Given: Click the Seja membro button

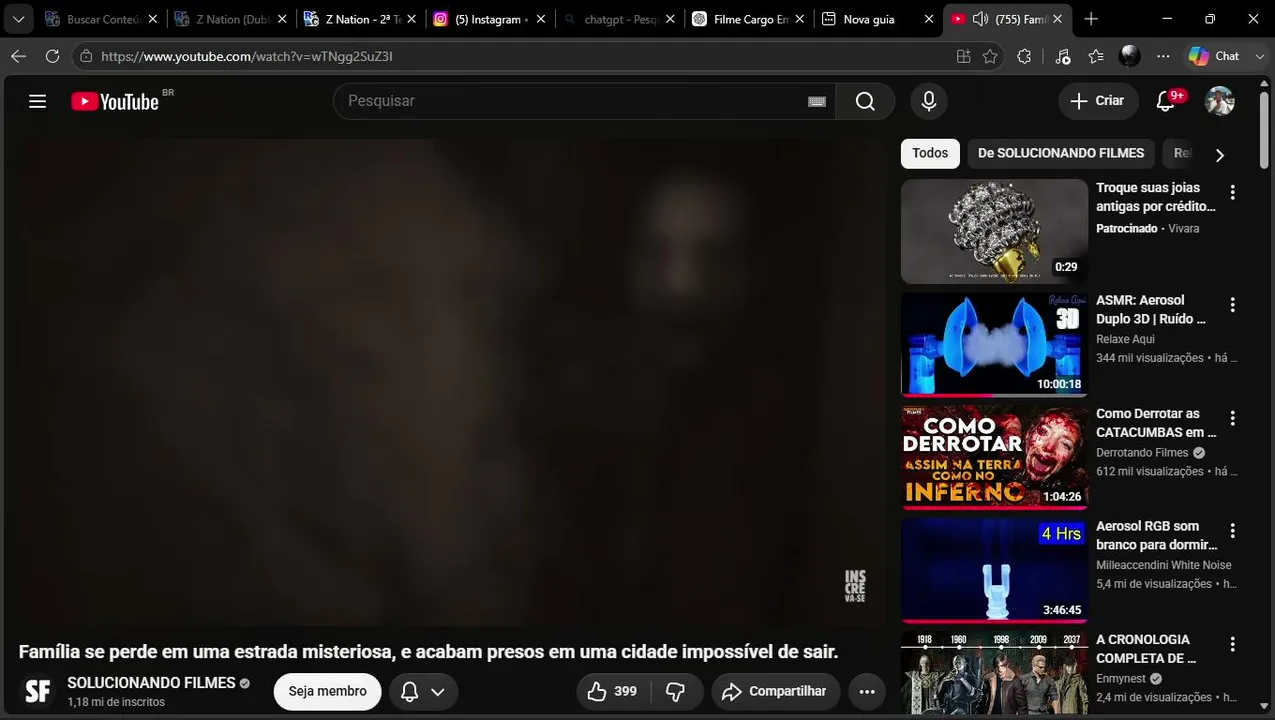Looking at the screenshot, I should (x=328, y=691).
